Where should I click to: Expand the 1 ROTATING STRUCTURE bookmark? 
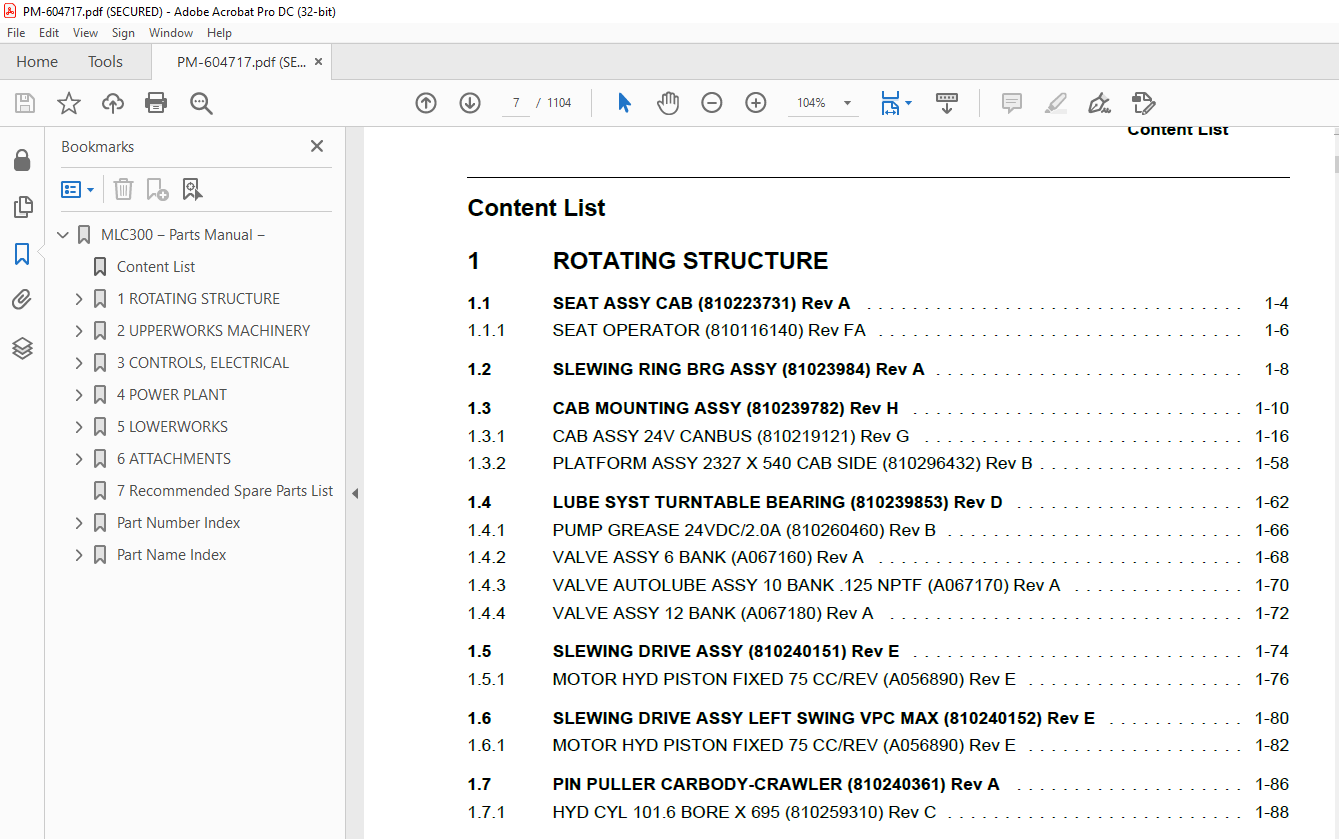79,299
